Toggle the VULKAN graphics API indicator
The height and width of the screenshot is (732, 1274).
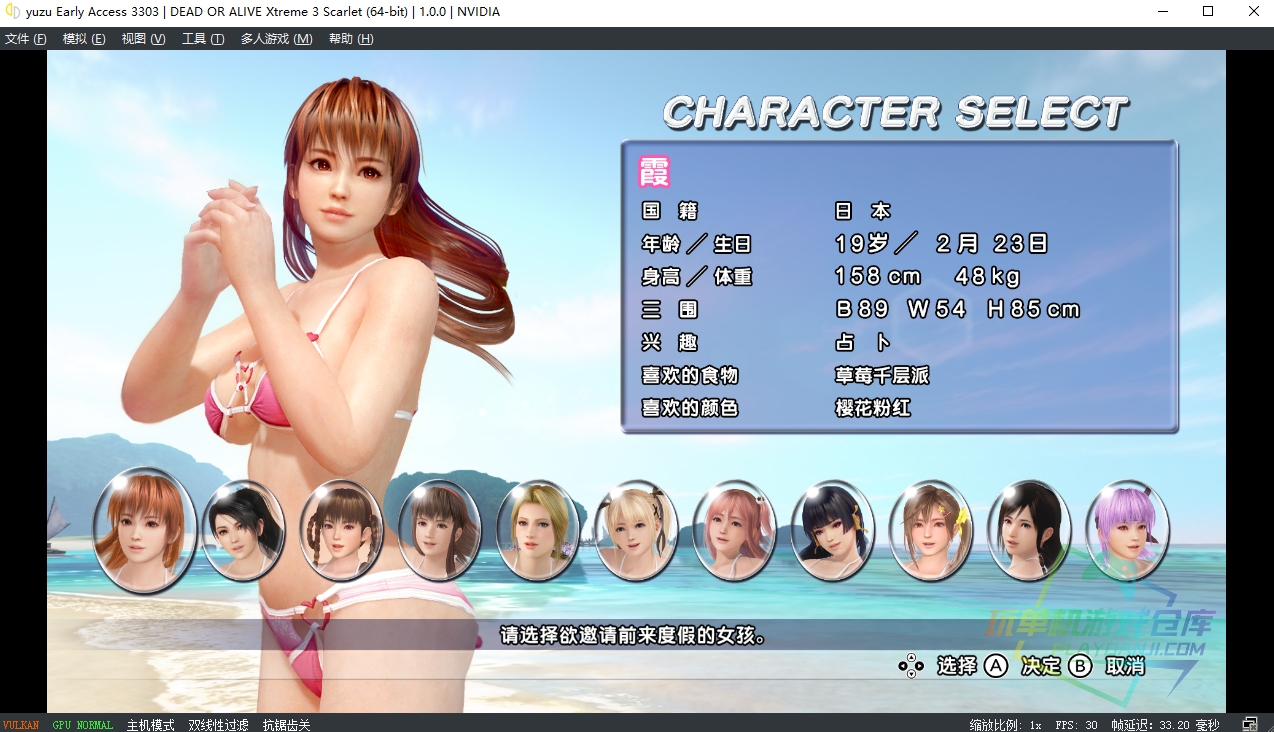(x=20, y=725)
